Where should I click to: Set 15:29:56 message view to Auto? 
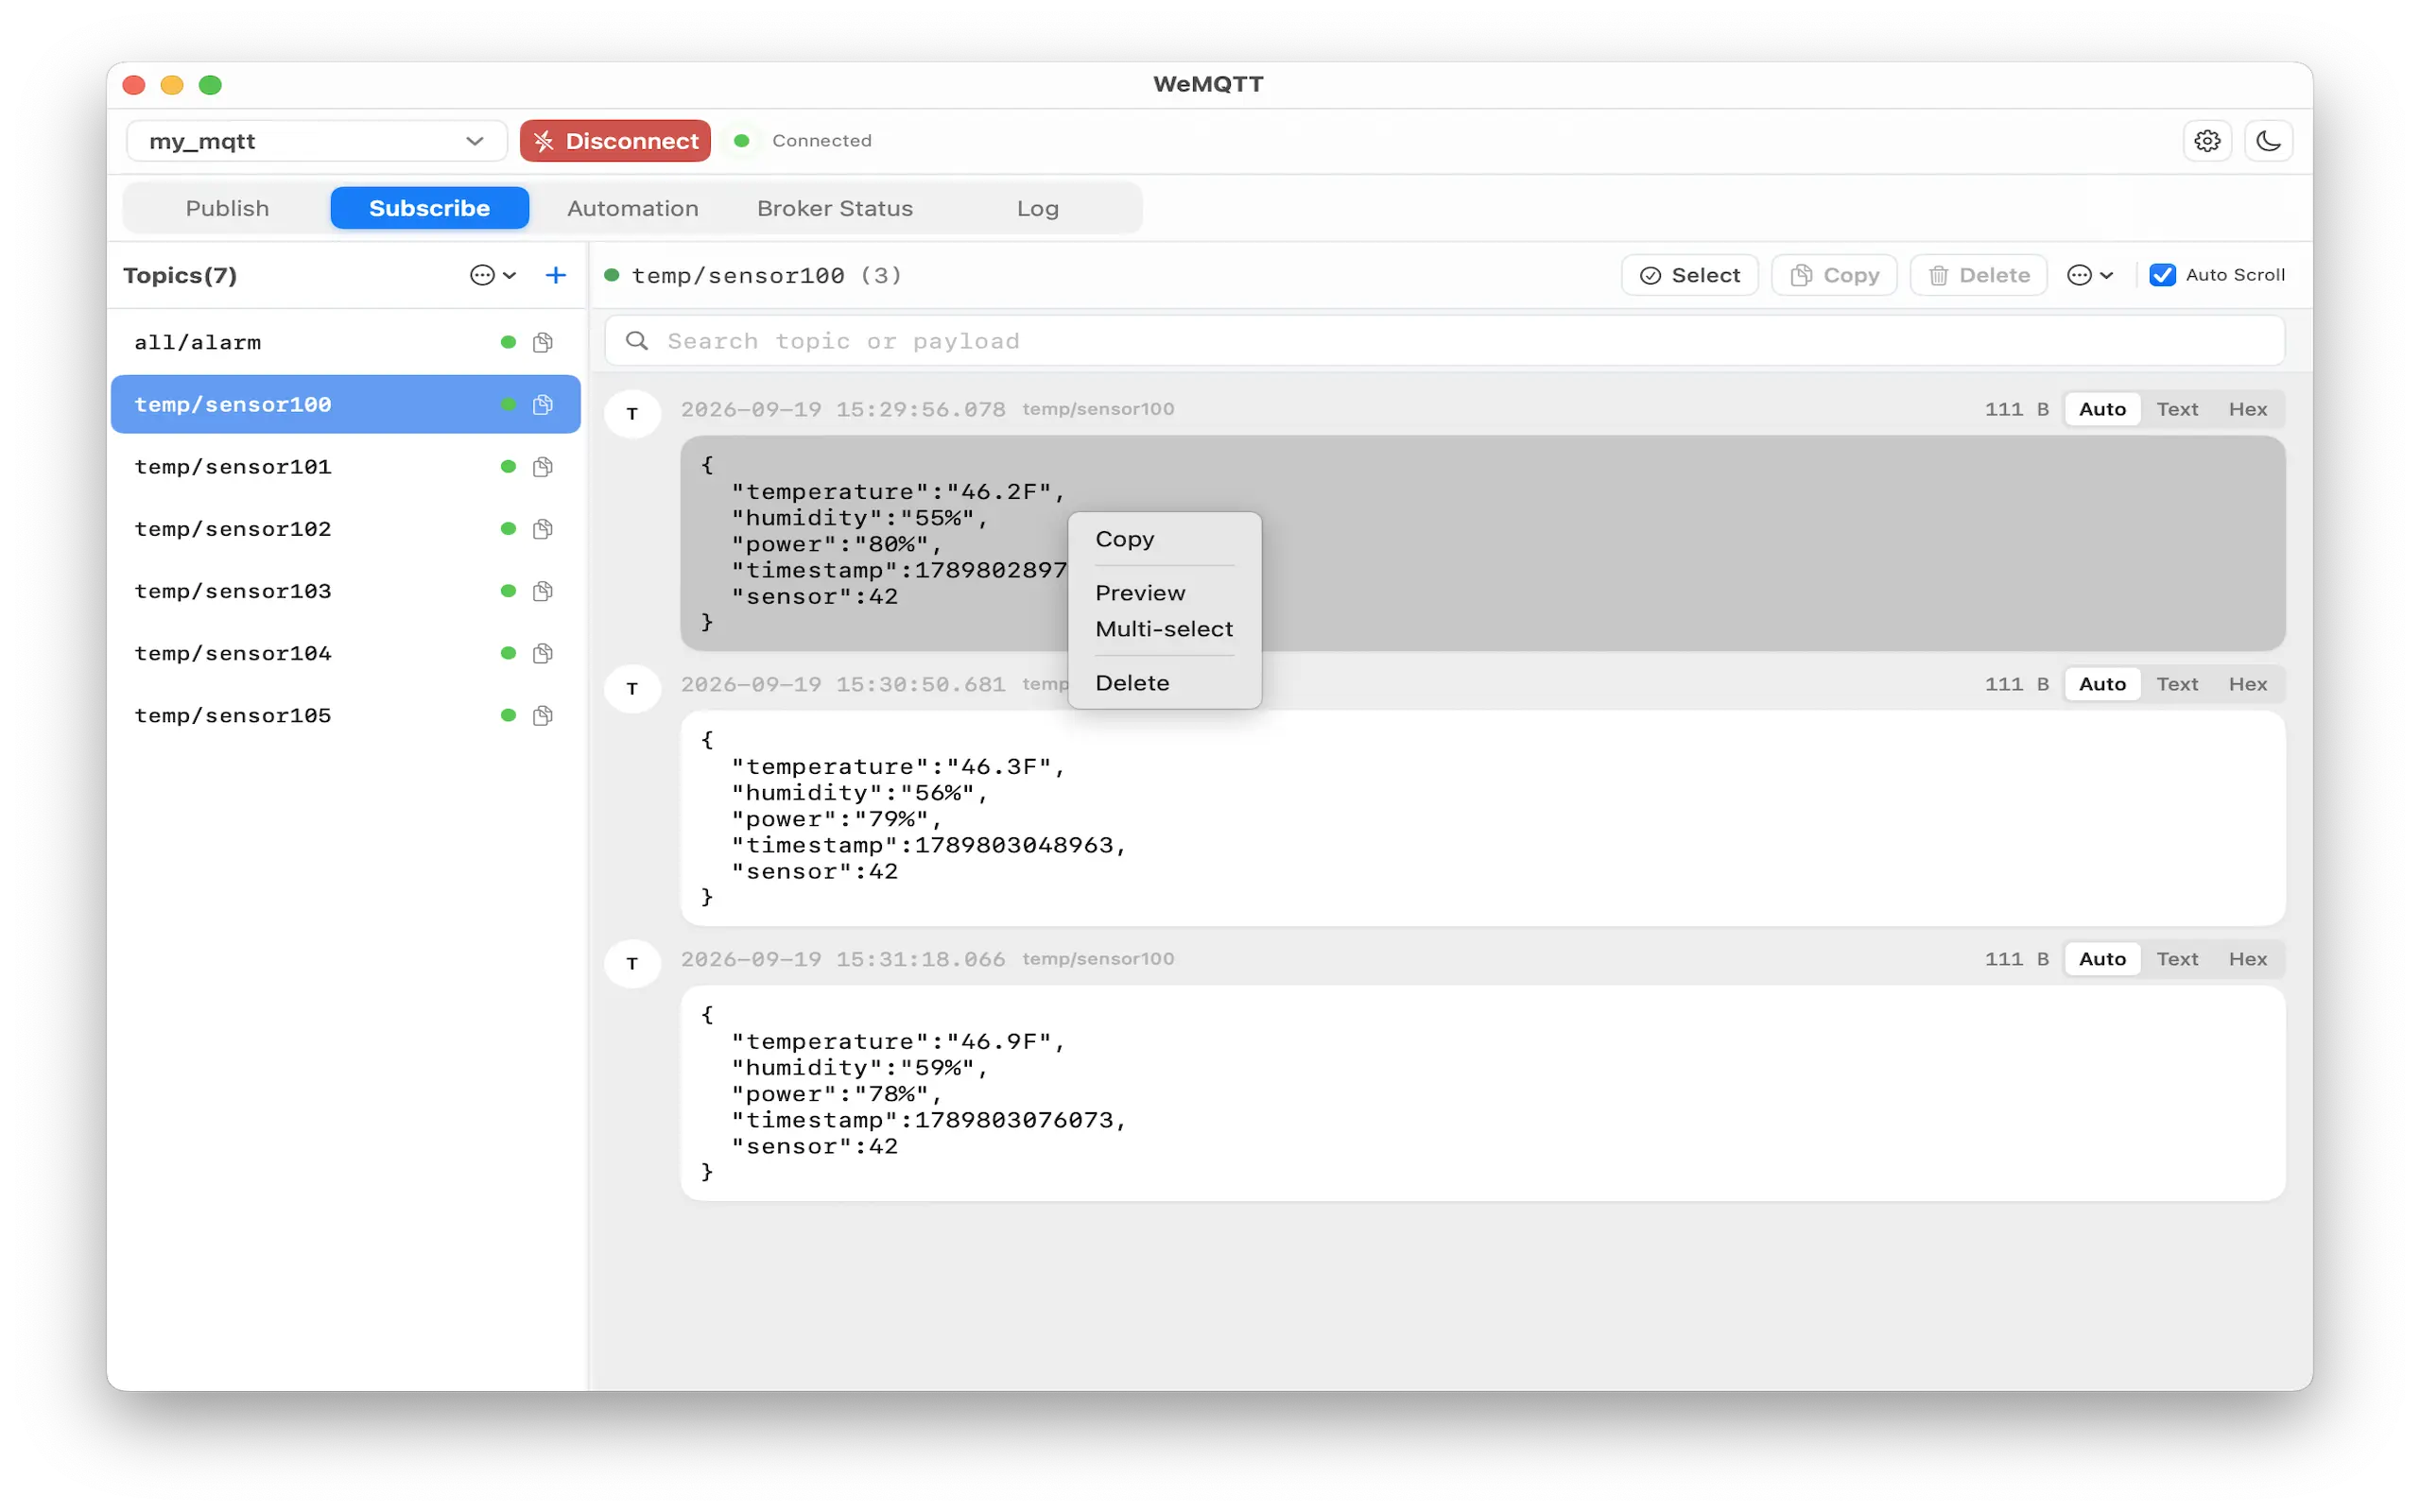tap(2102, 409)
